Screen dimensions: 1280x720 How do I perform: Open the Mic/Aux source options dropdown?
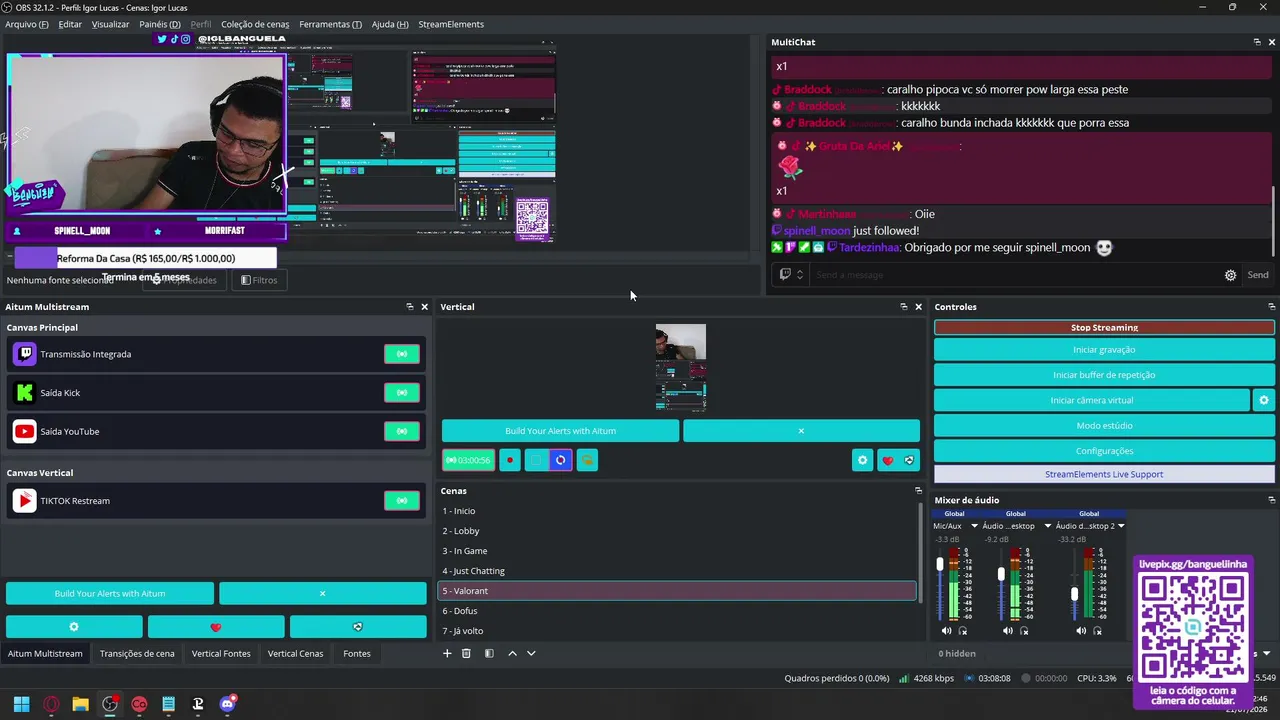click(973, 526)
